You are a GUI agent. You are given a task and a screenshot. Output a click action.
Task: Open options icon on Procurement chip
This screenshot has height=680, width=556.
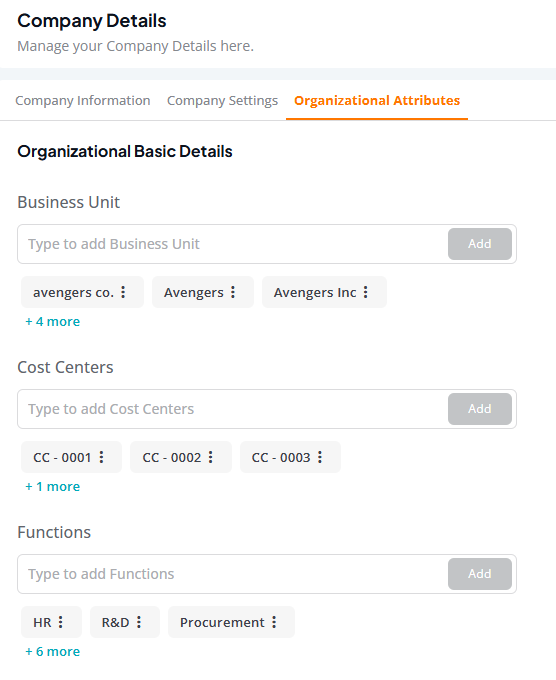click(x=274, y=622)
